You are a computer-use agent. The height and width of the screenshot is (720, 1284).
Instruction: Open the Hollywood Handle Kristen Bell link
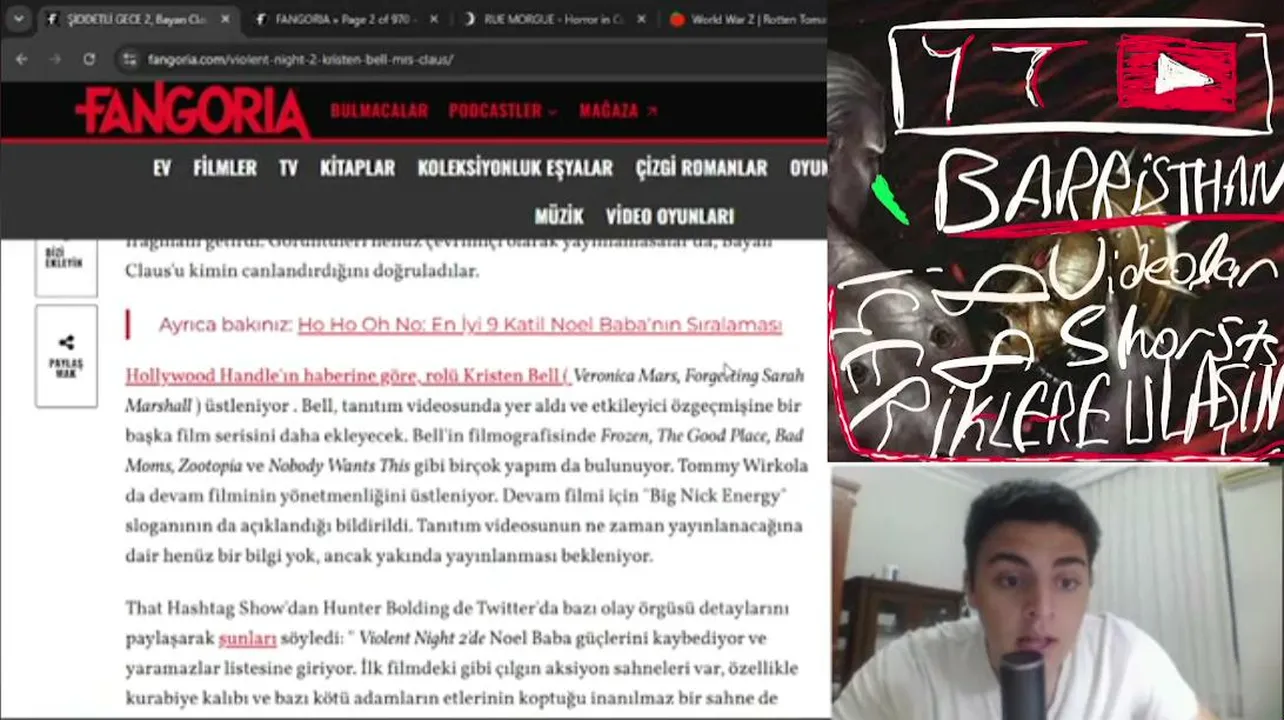(347, 376)
